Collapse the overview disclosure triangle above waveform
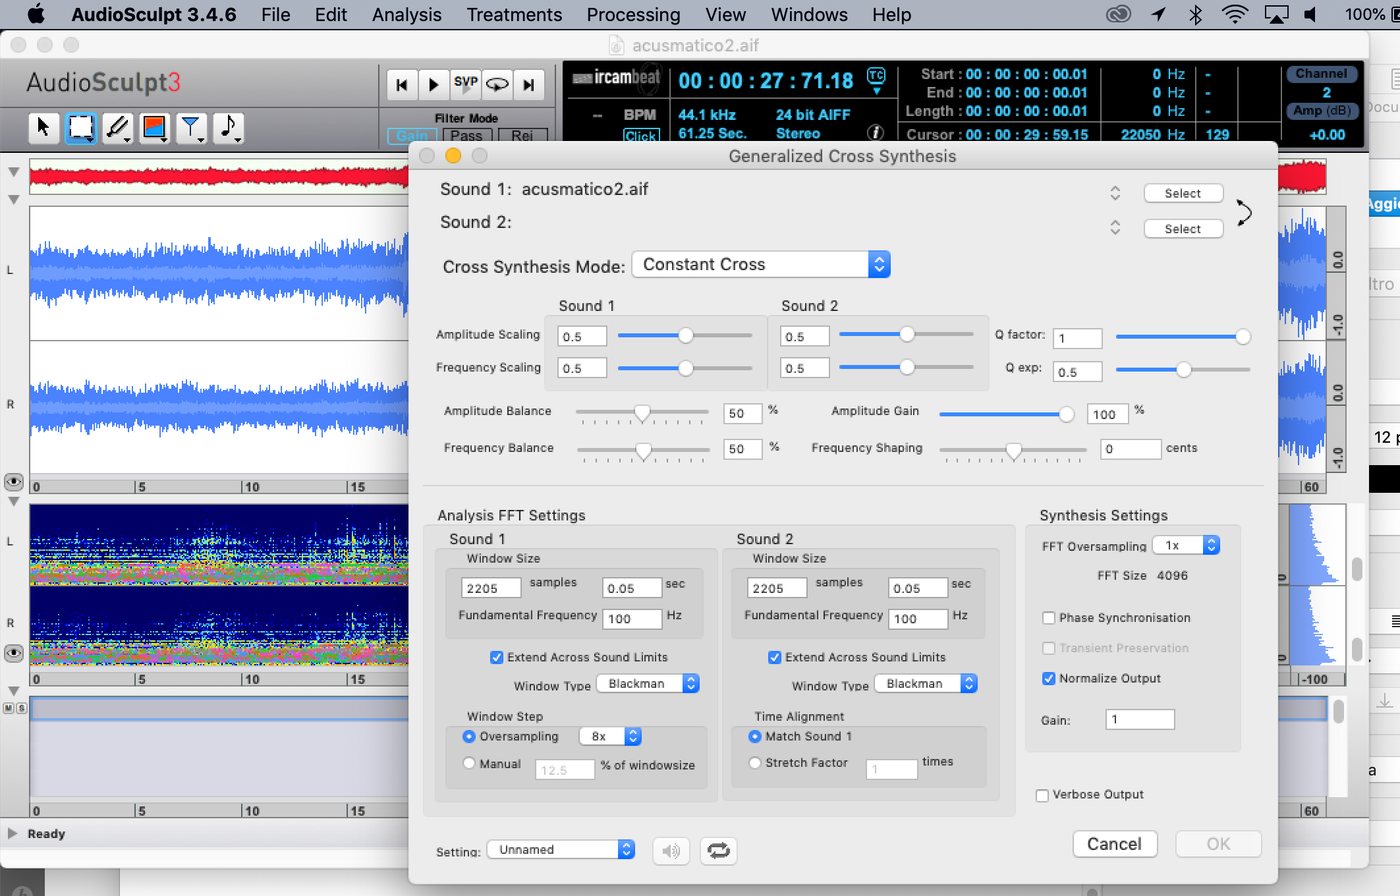Screen dimensions: 1400x896 (x=13, y=172)
